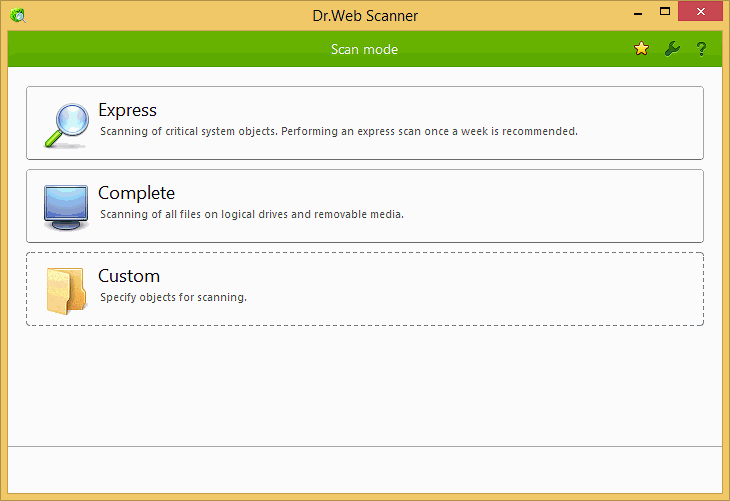Click the Express scan description about critical objects
The image size is (730, 501).
[x=339, y=131]
